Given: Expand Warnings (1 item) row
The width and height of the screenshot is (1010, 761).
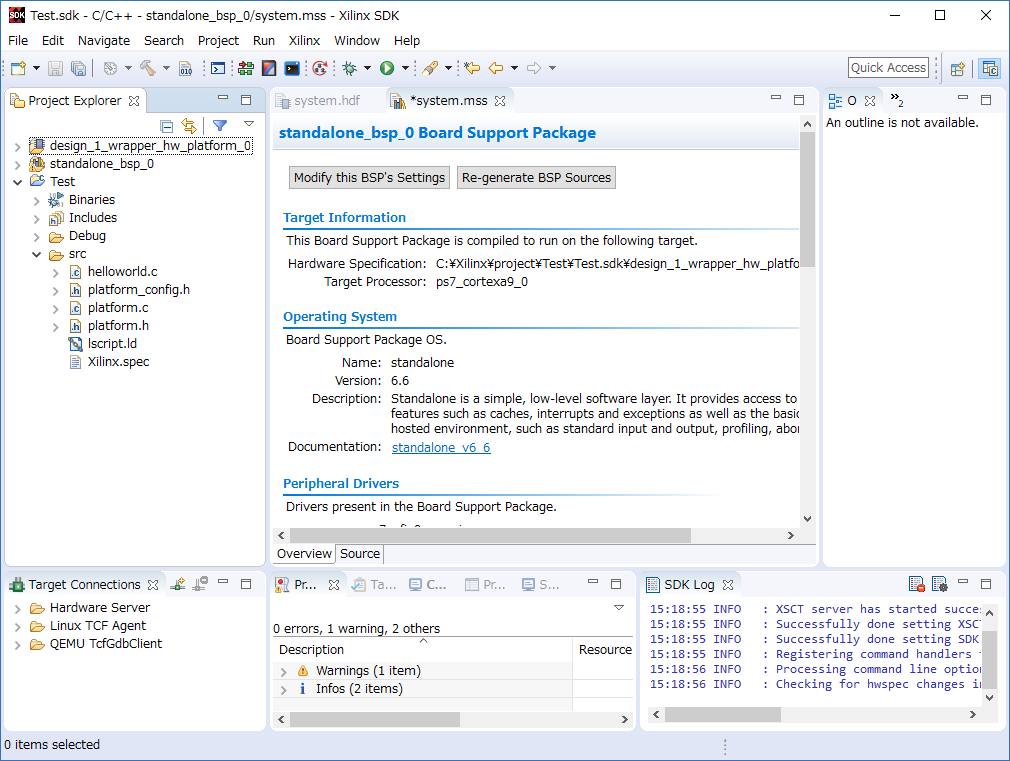Looking at the screenshot, I should [283, 671].
